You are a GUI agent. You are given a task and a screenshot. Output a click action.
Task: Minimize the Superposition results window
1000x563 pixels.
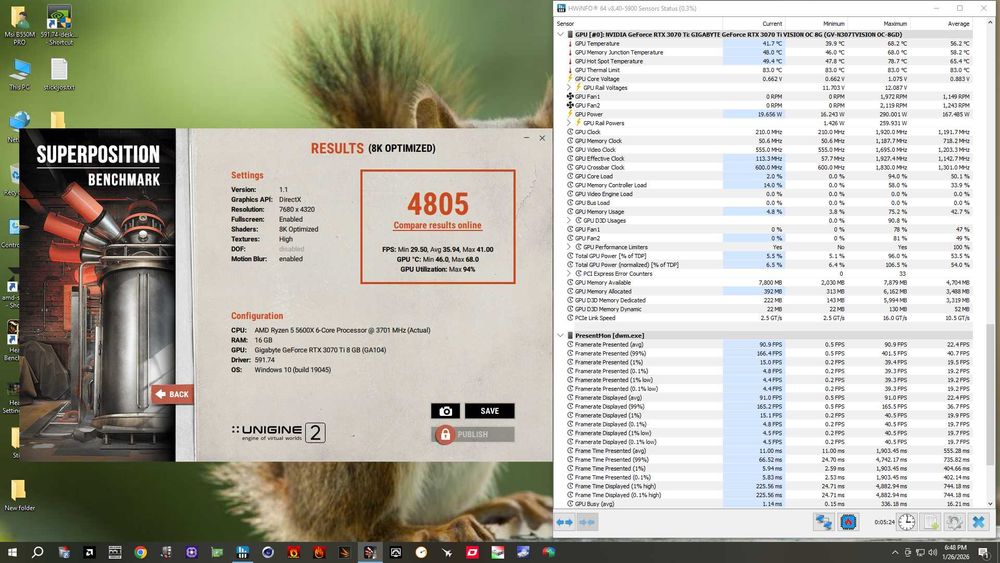526,138
